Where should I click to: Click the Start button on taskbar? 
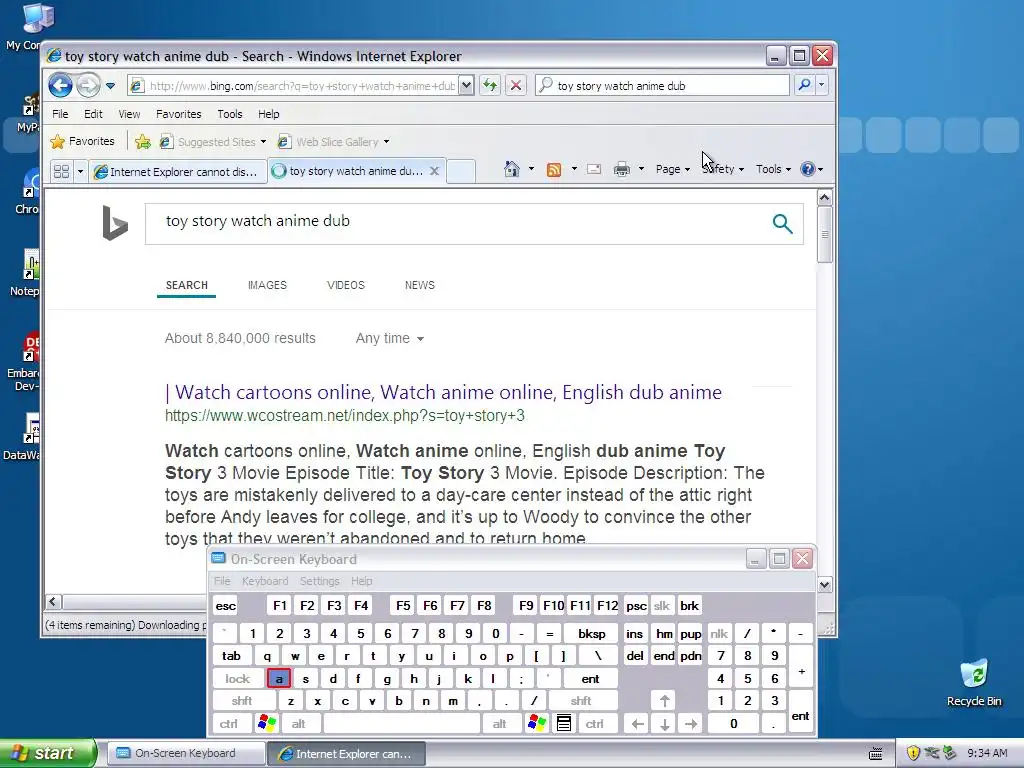(x=48, y=753)
